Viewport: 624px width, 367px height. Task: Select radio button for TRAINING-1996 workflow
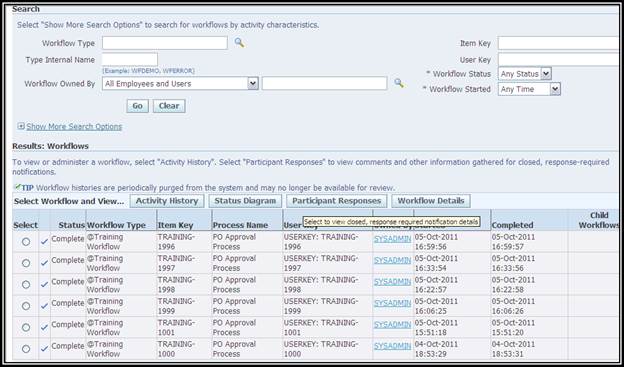coord(26,242)
